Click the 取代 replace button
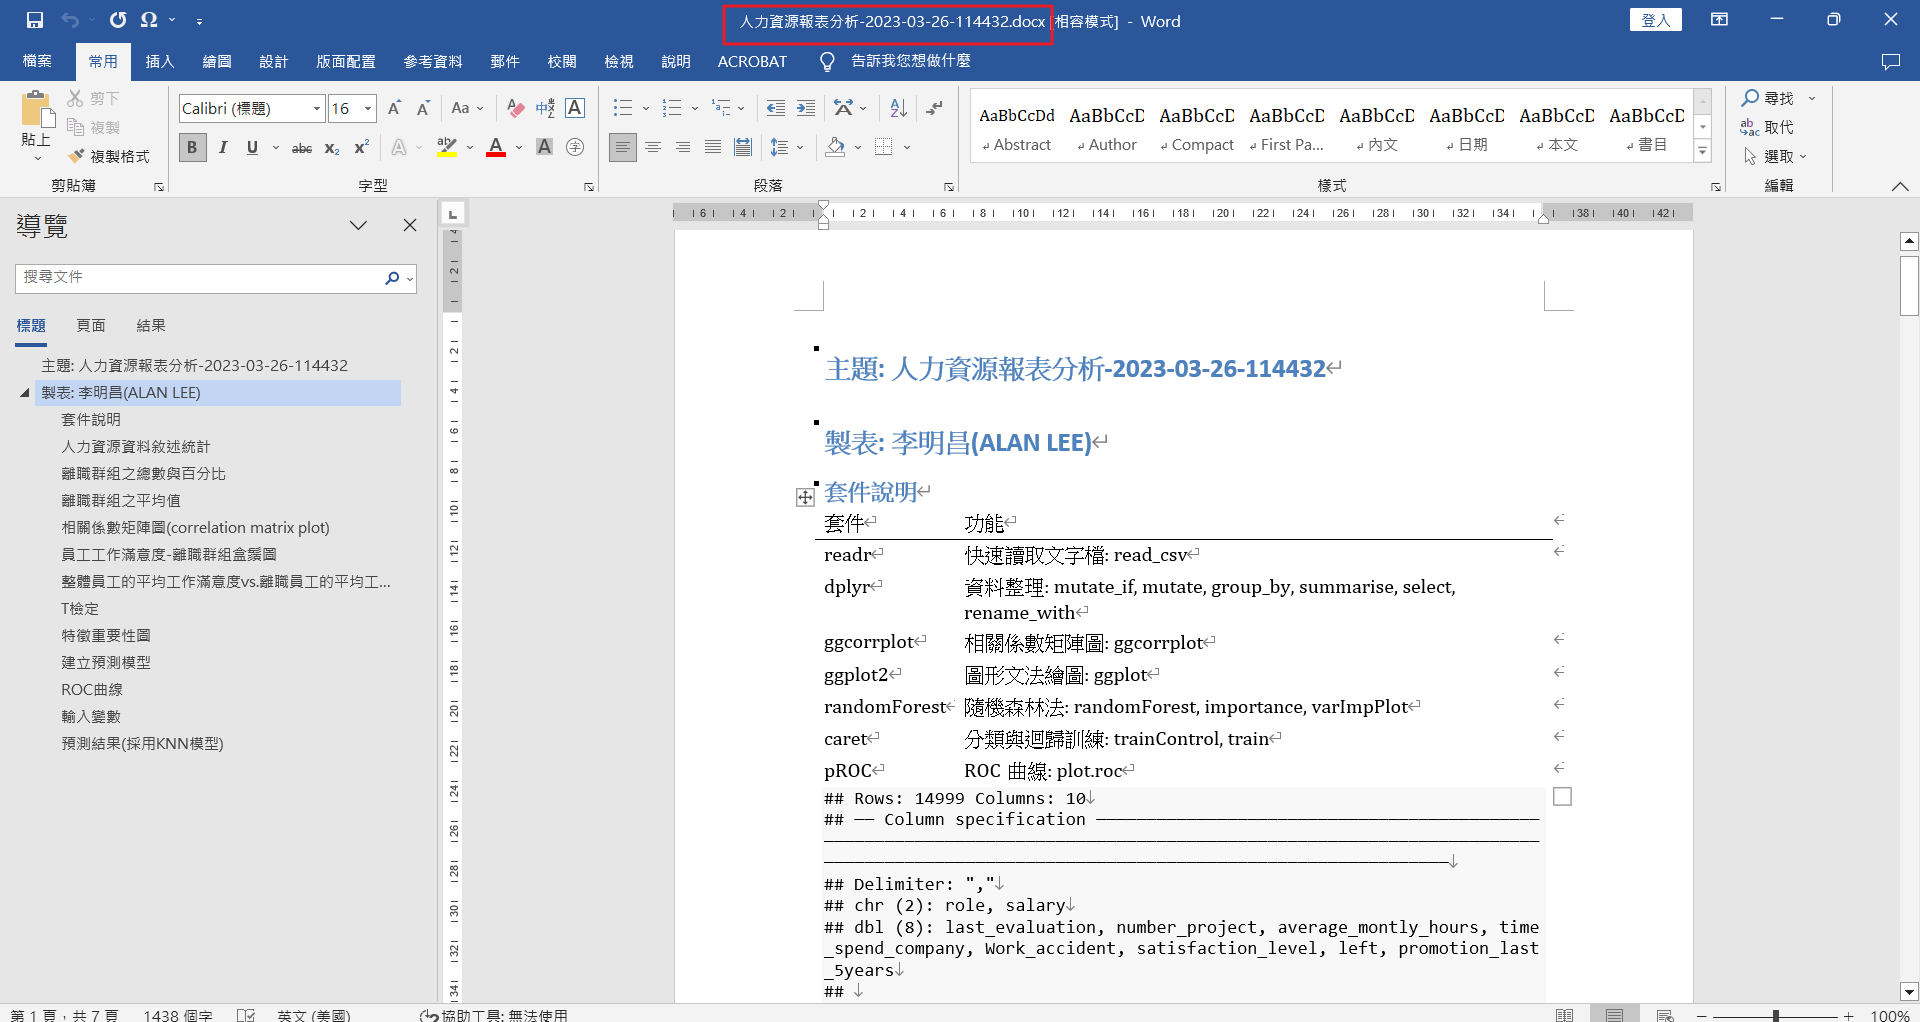The image size is (1920, 1022). click(1768, 127)
